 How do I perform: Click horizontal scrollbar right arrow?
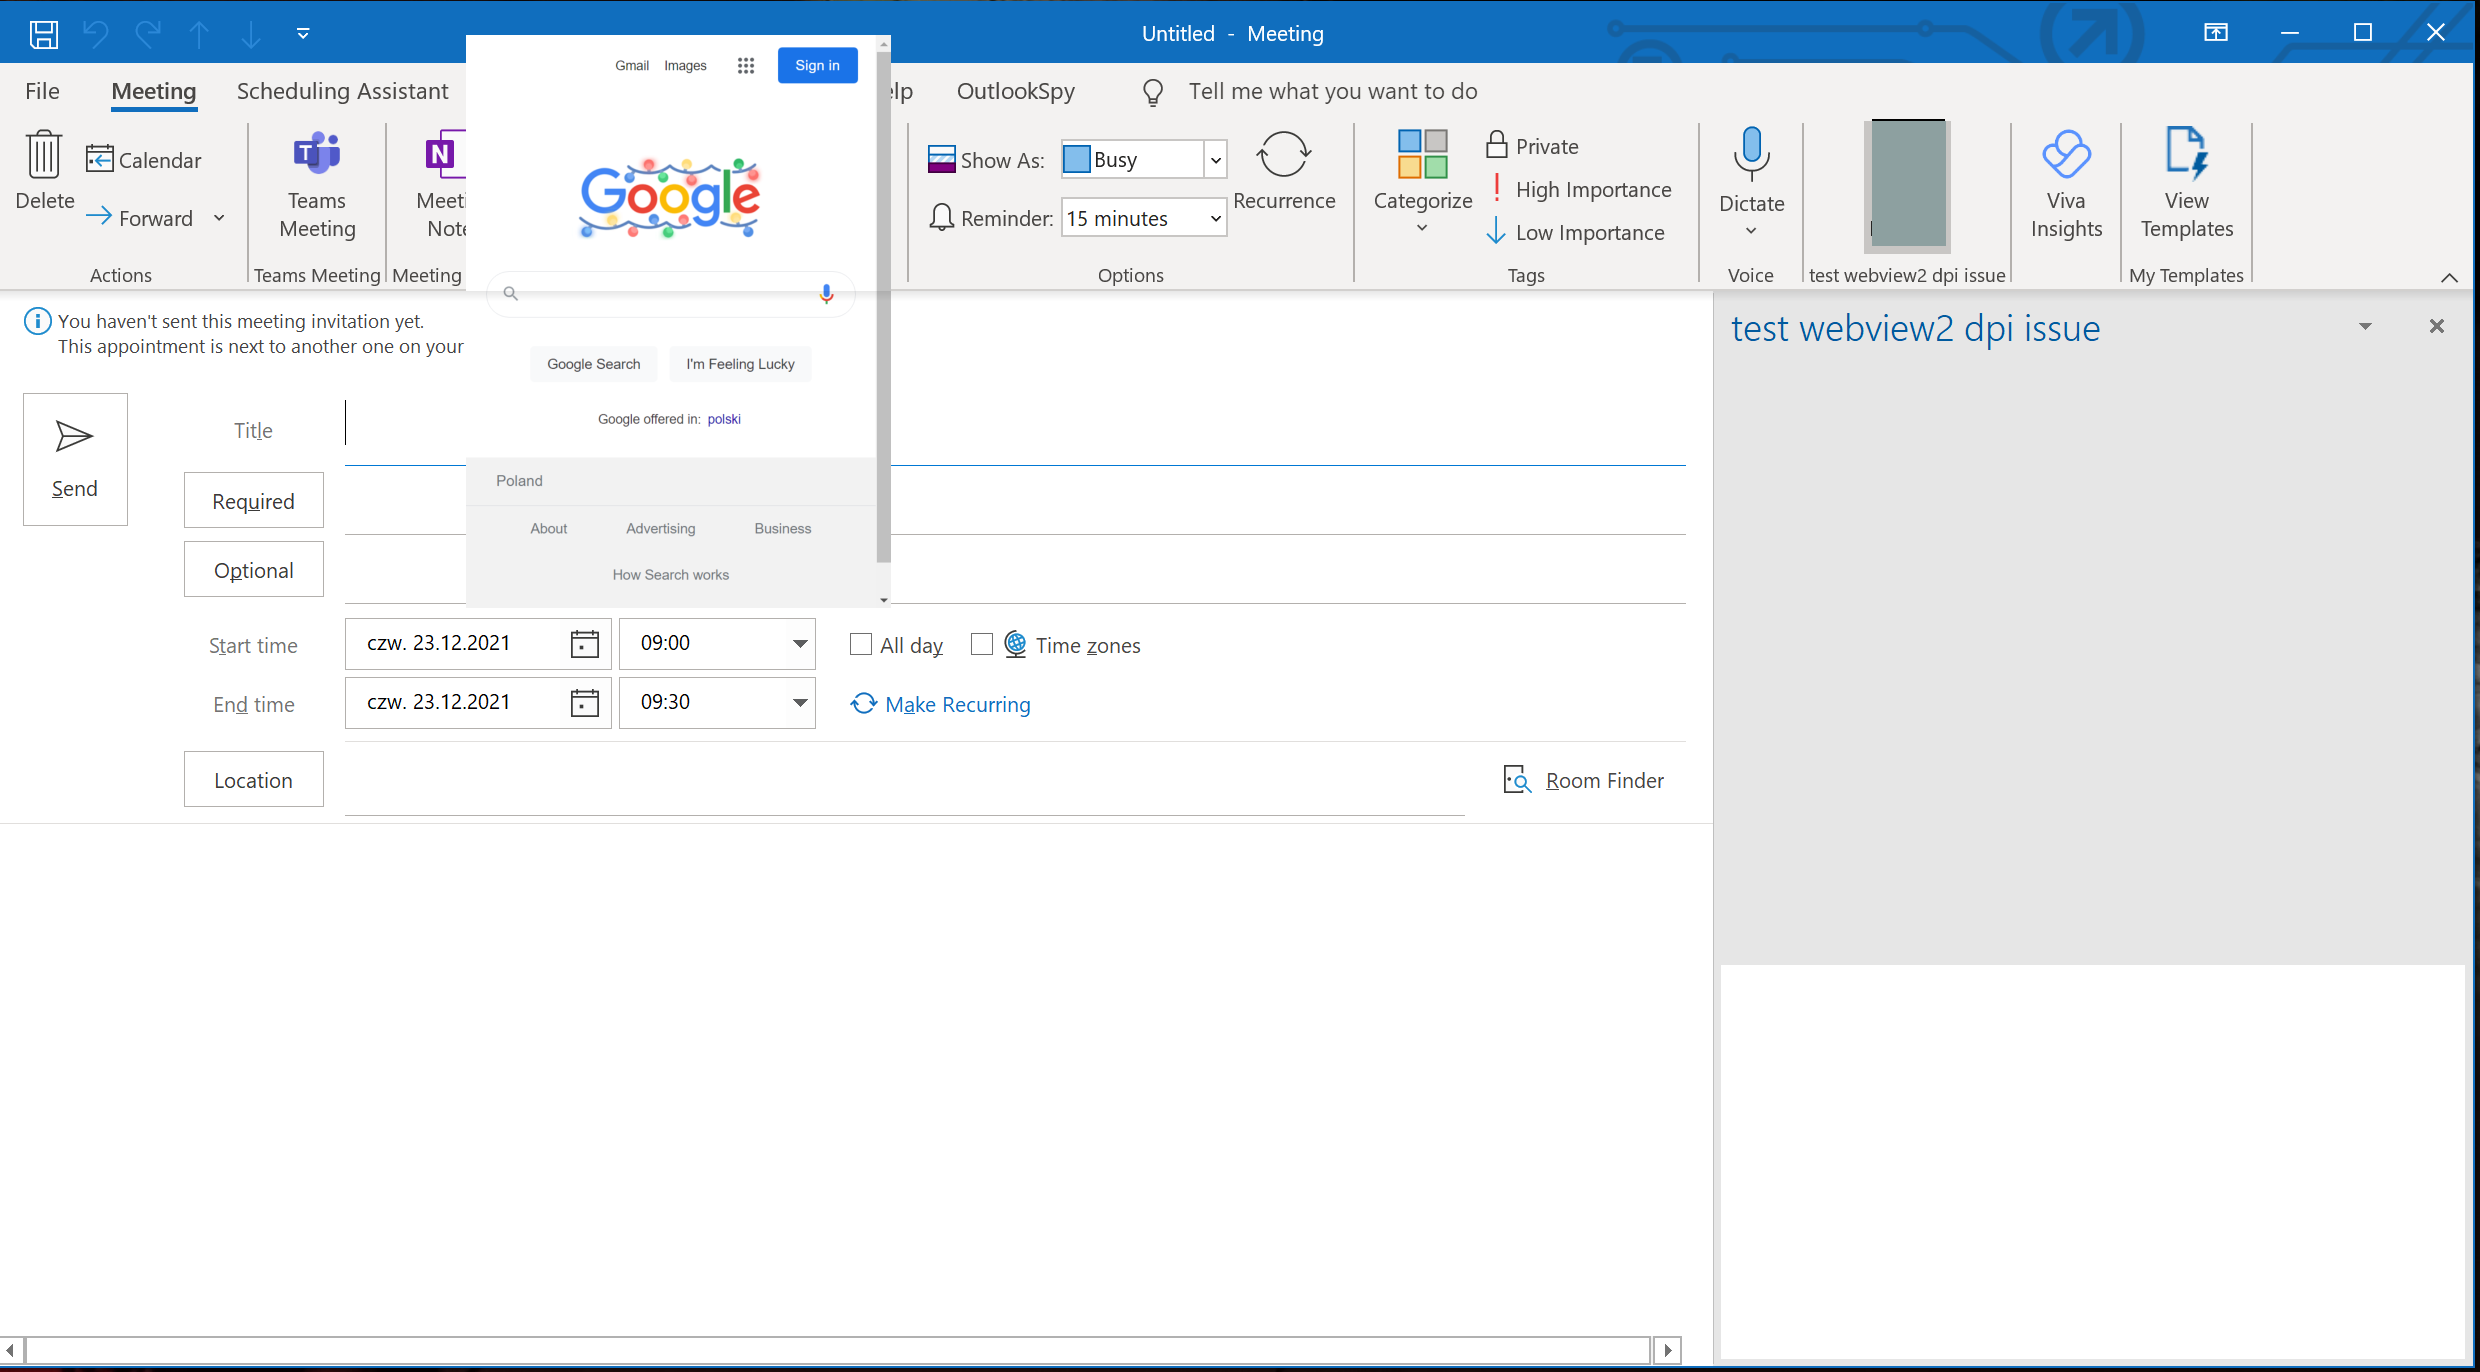click(1667, 1350)
